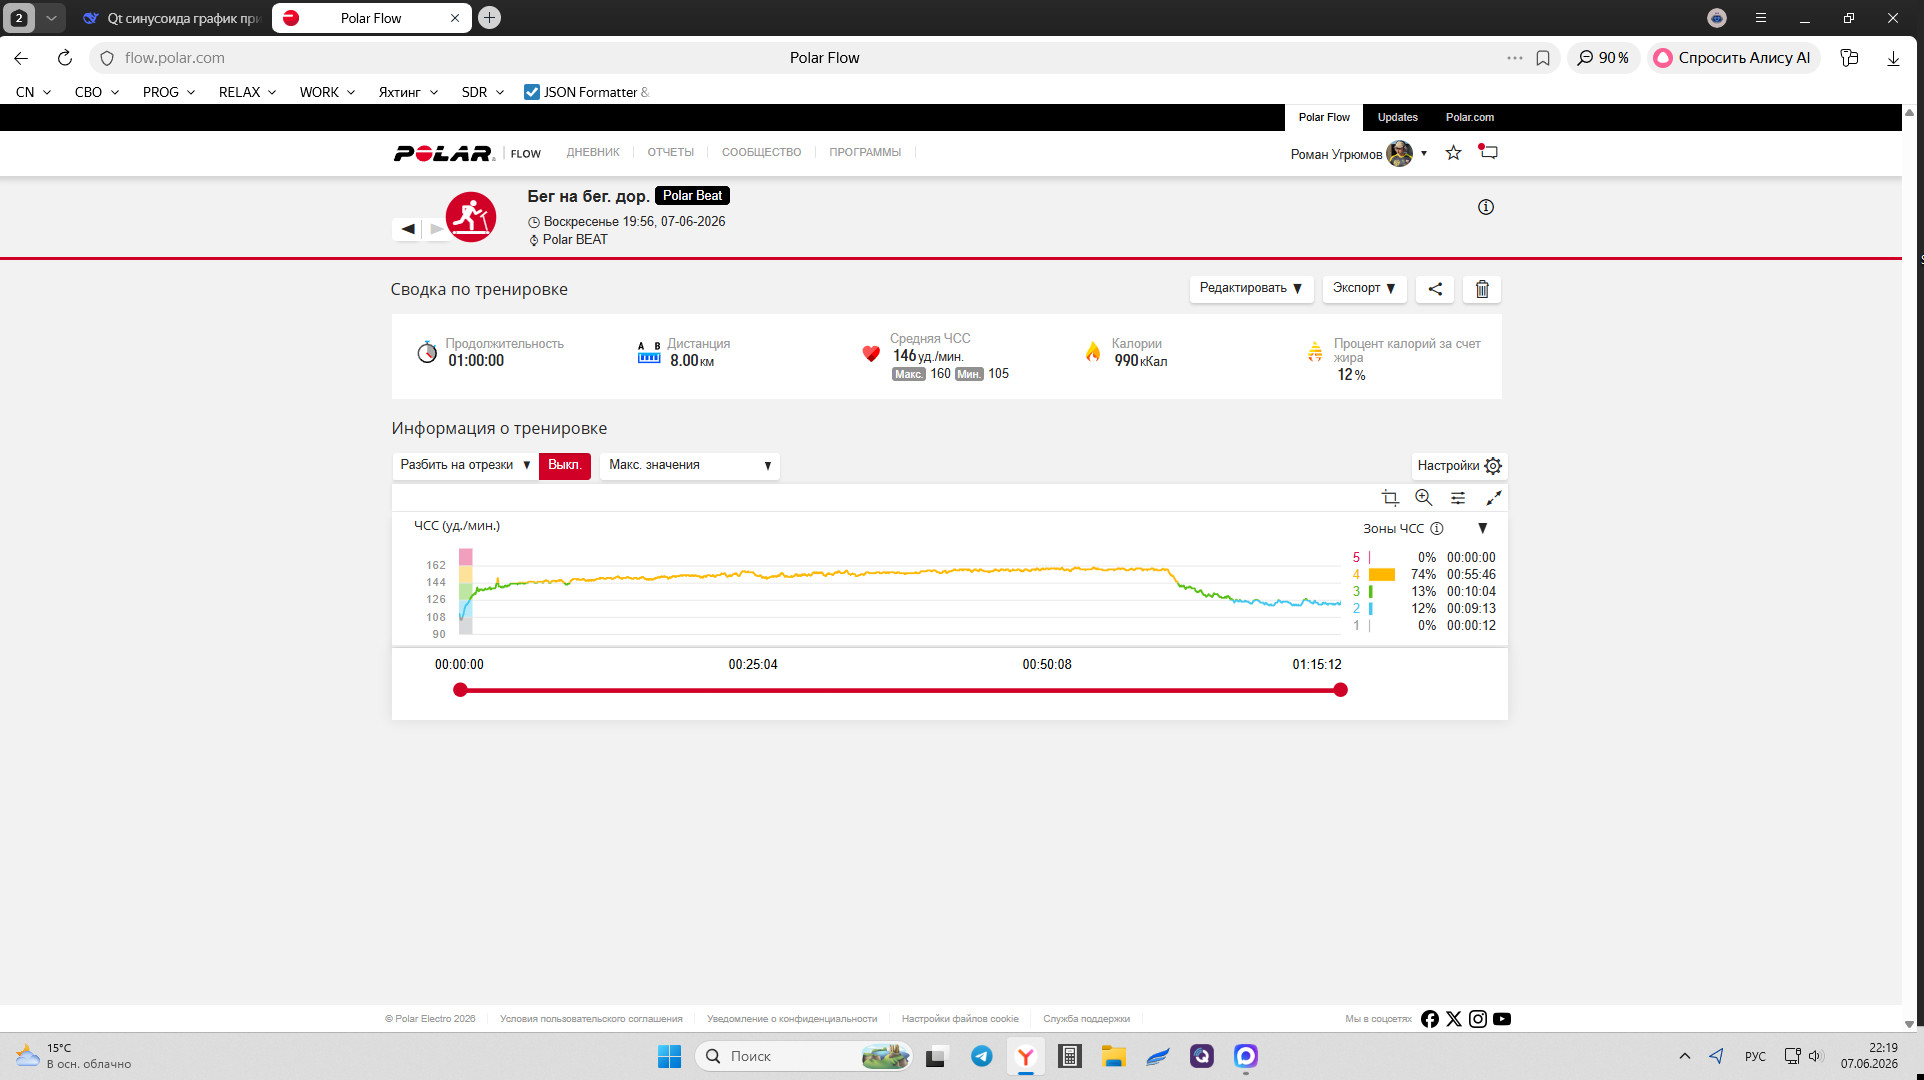The height and width of the screenshot is (1080, 1924).
Task: Click the Windows taskbar search box
Action: [804, 1056]
